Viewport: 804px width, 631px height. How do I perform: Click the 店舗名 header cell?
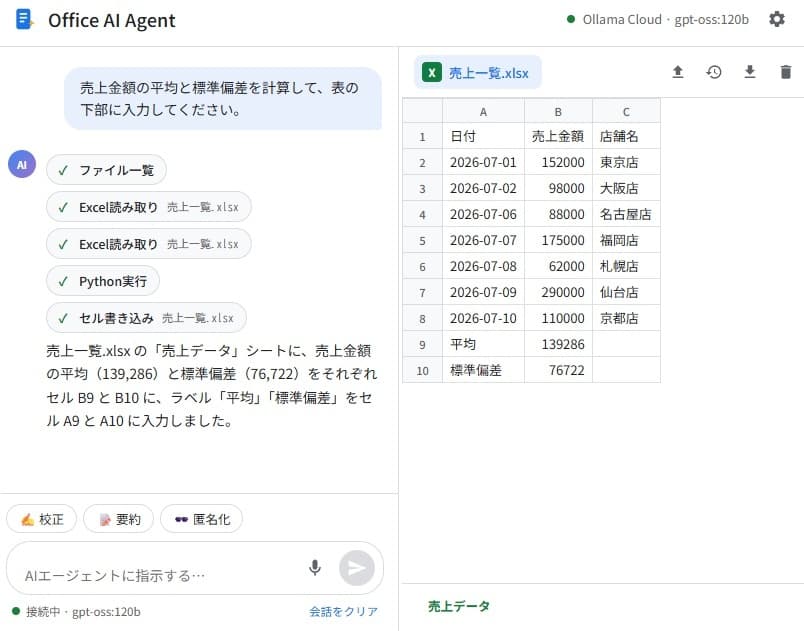click(x=626, y=136)
